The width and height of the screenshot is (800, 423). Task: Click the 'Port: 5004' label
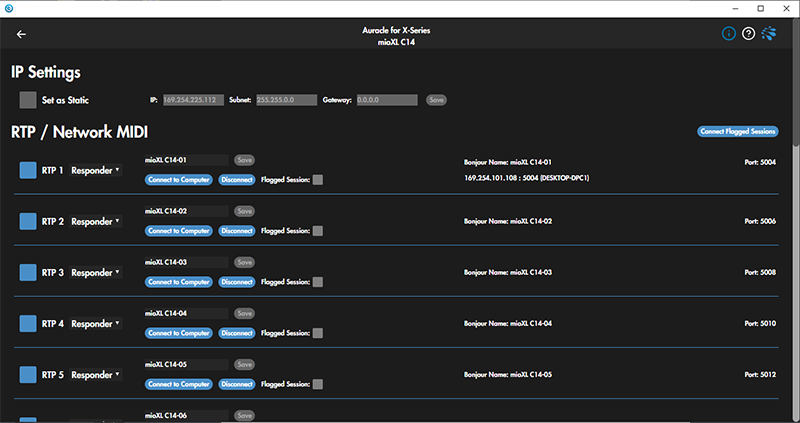pos(760,162)
